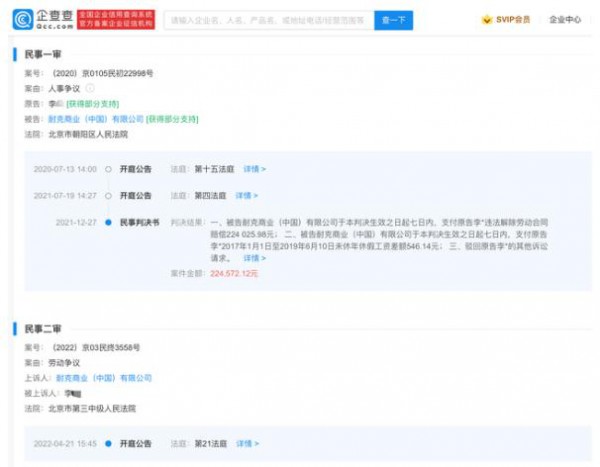
Task: Click the case amount 224,572.12元
Action: 234,273
